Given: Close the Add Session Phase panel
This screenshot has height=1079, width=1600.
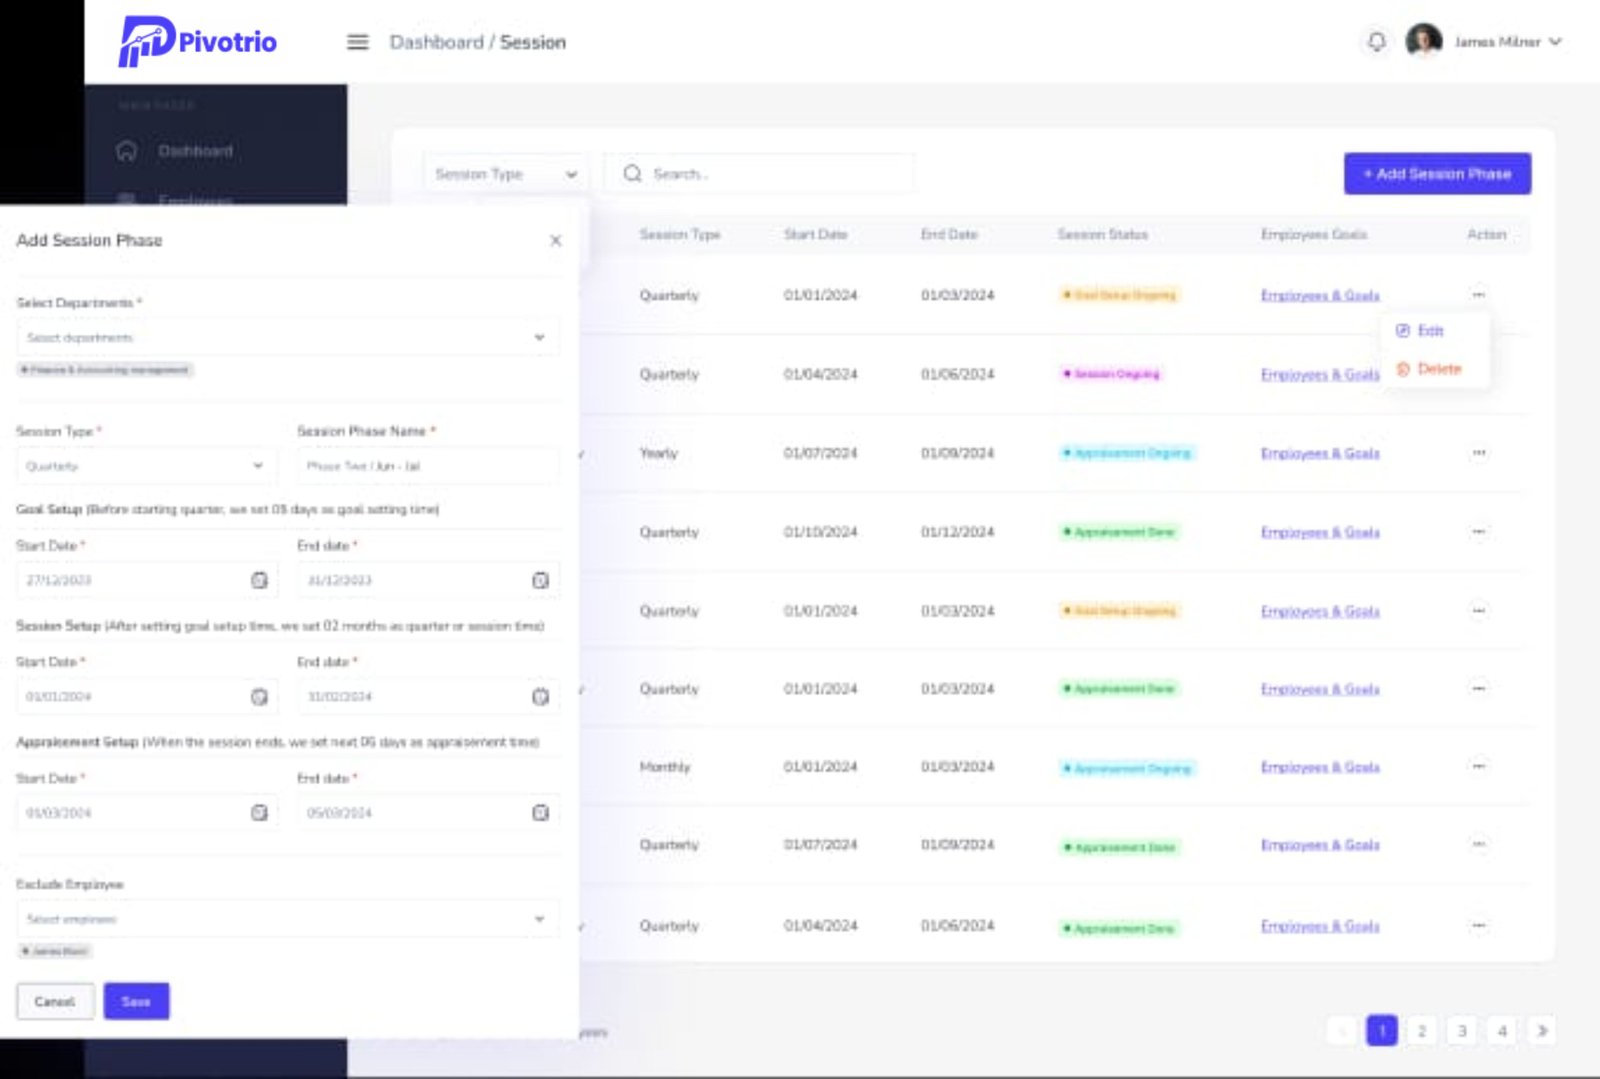Looking at the screenshot, I should [555, 241].
